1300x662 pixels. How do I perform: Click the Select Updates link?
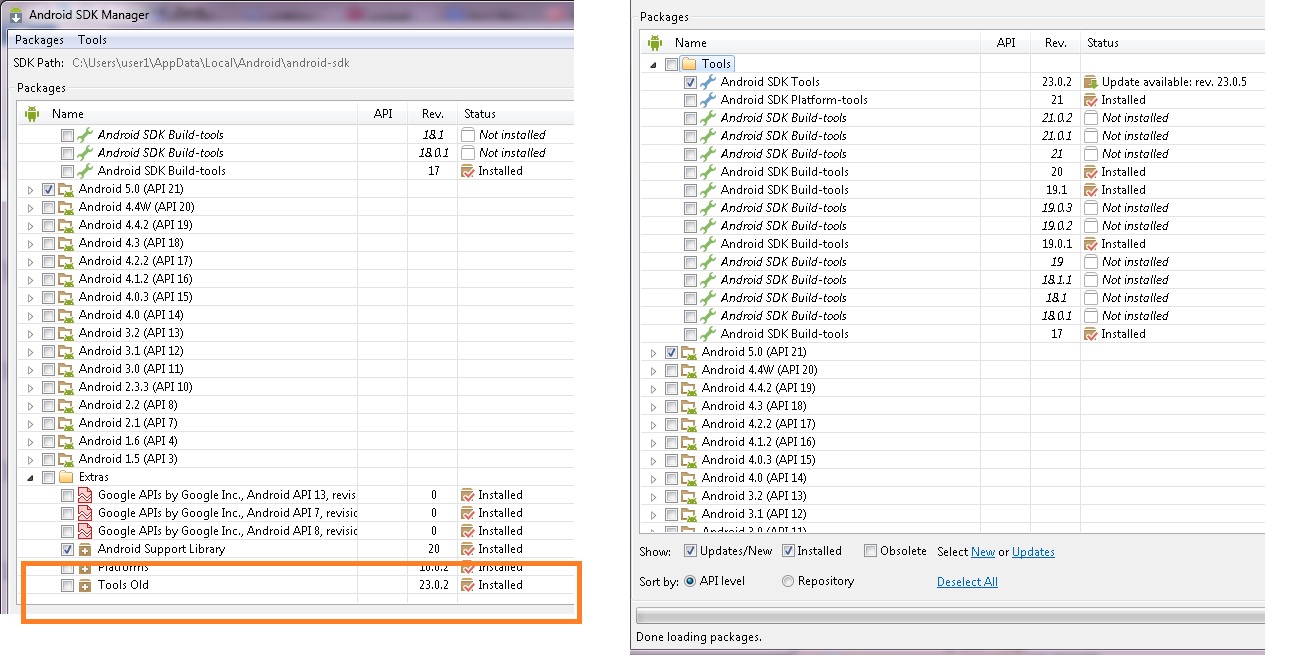(x=1033, y=552)
